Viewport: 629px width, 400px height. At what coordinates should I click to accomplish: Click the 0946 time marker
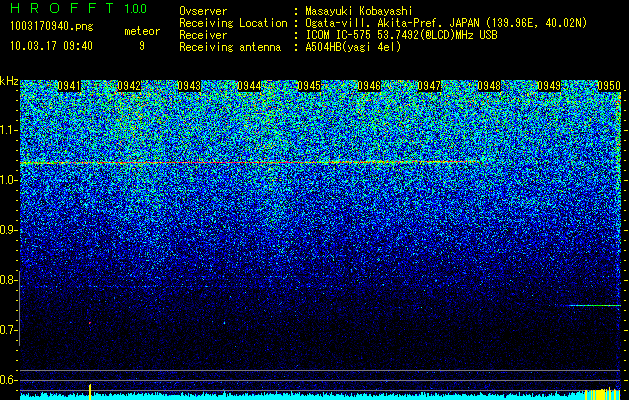pos(369,86)
